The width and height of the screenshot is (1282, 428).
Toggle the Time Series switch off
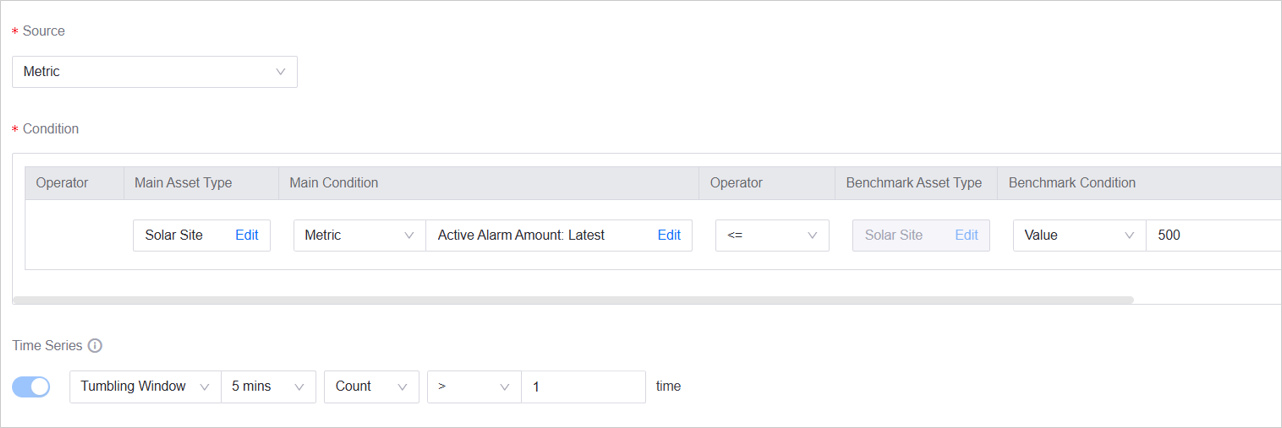pyautogui.click(x=31, y=387)
